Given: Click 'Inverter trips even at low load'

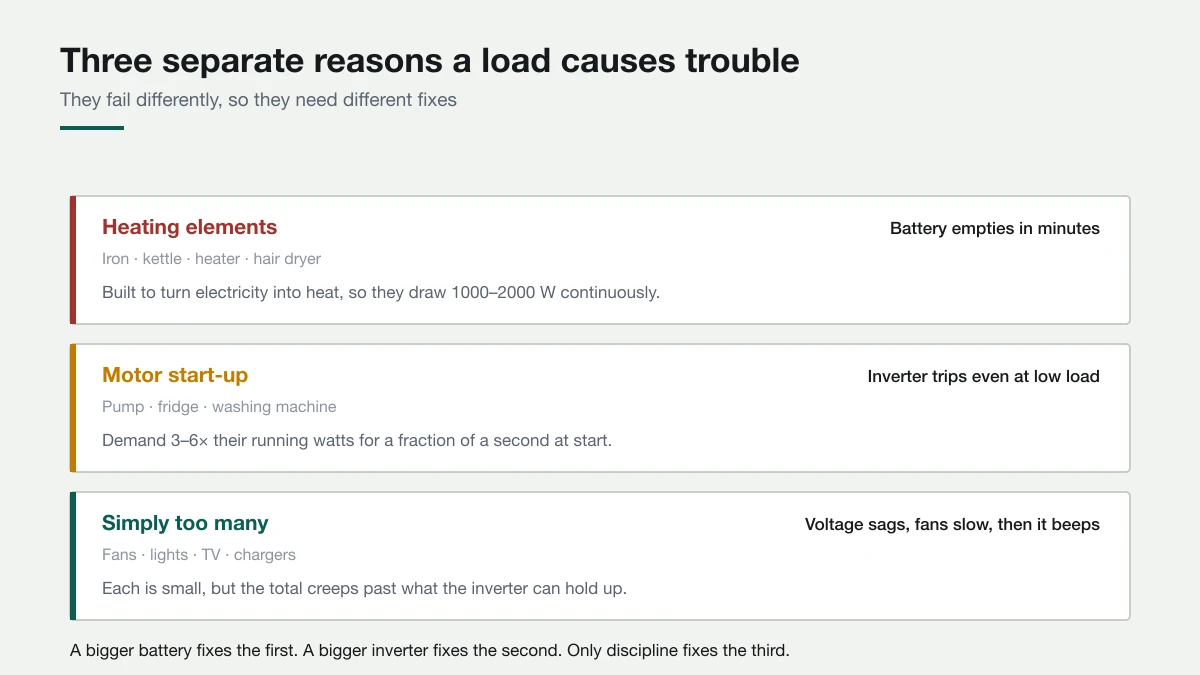Looking at the screenshot, I should click(x=984, y=377).
